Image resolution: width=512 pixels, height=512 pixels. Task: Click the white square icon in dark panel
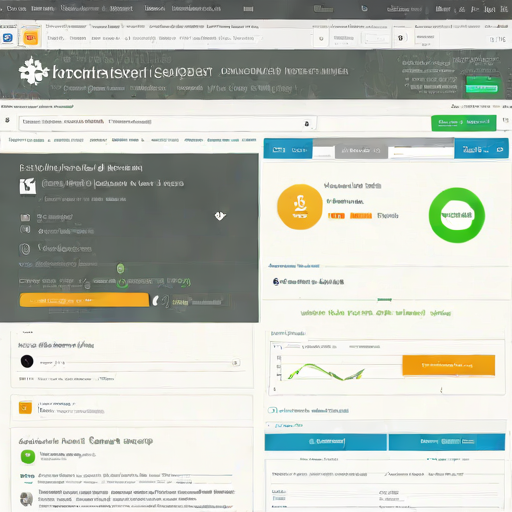coord(27,186)
